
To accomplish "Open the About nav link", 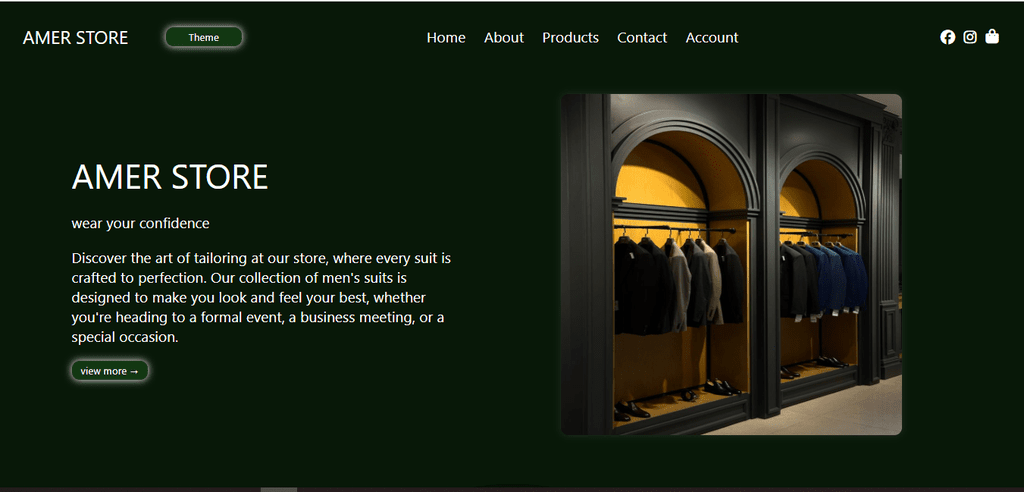I will click(504, 38).
